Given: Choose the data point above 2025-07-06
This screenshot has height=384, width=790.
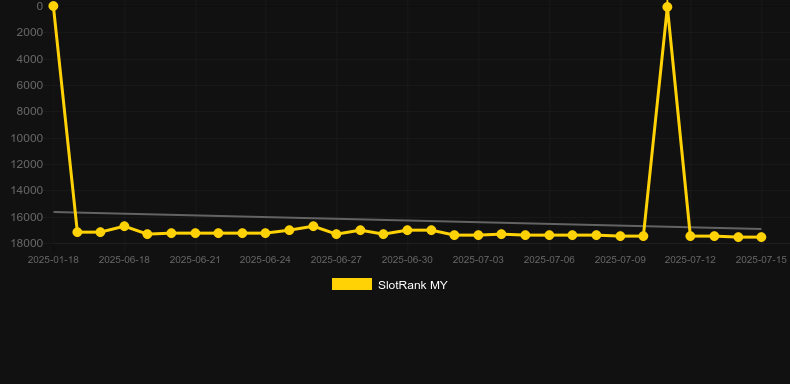Looking at the screenshot, I should tap(549, 235).
